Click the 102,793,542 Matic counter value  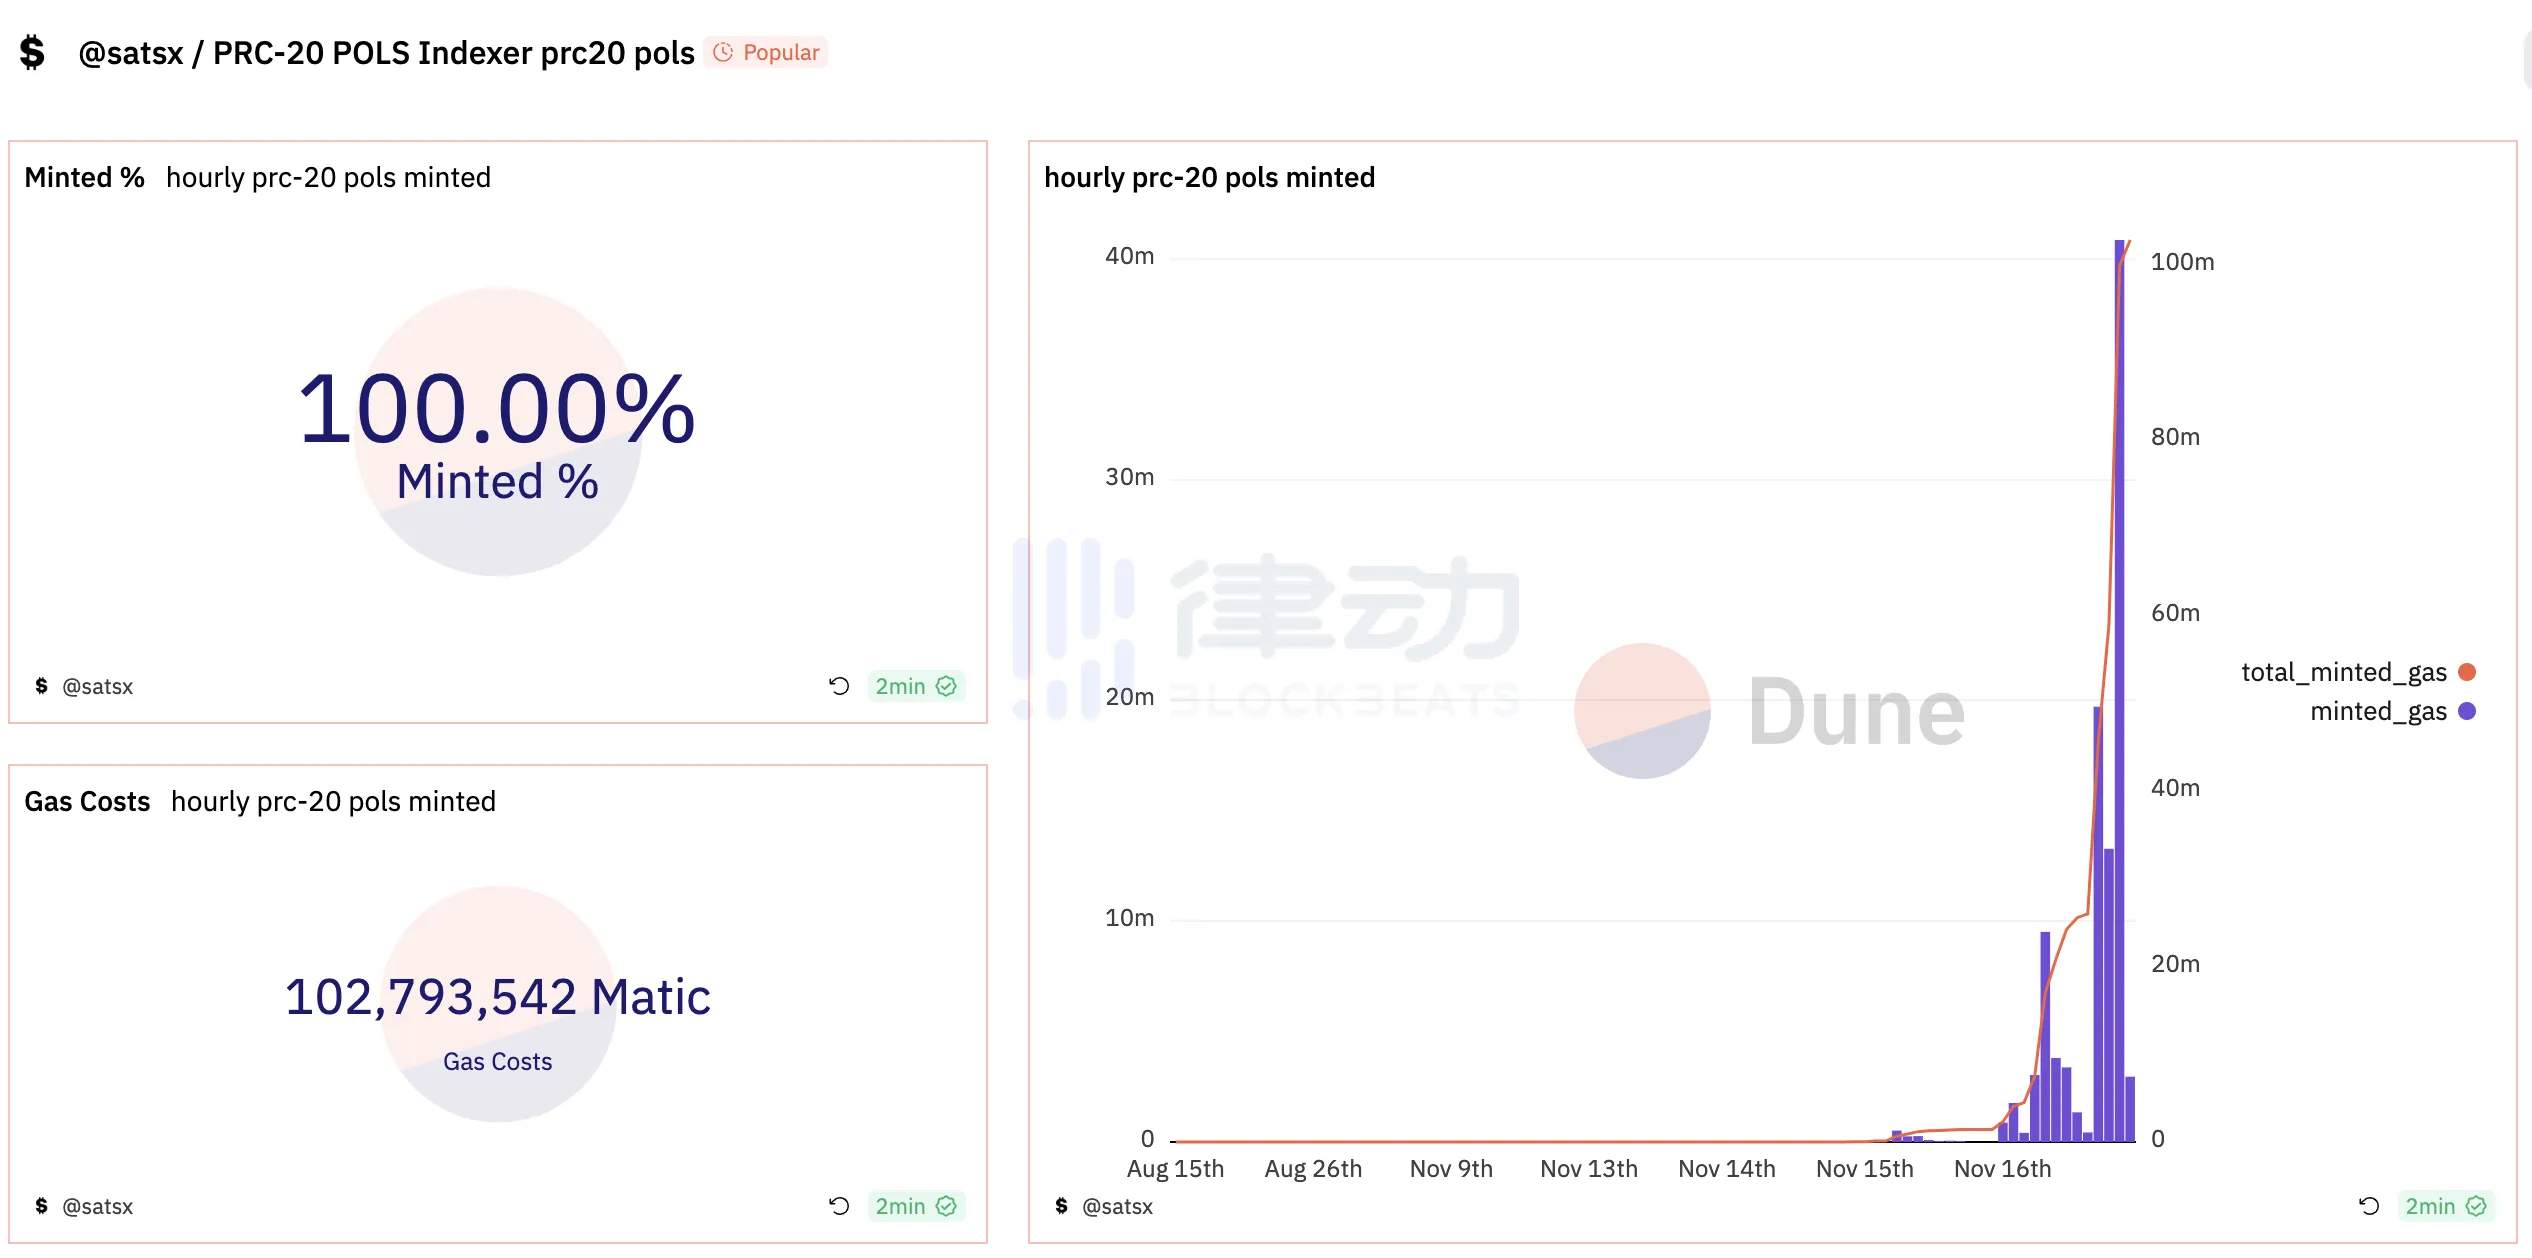point(497,997)
